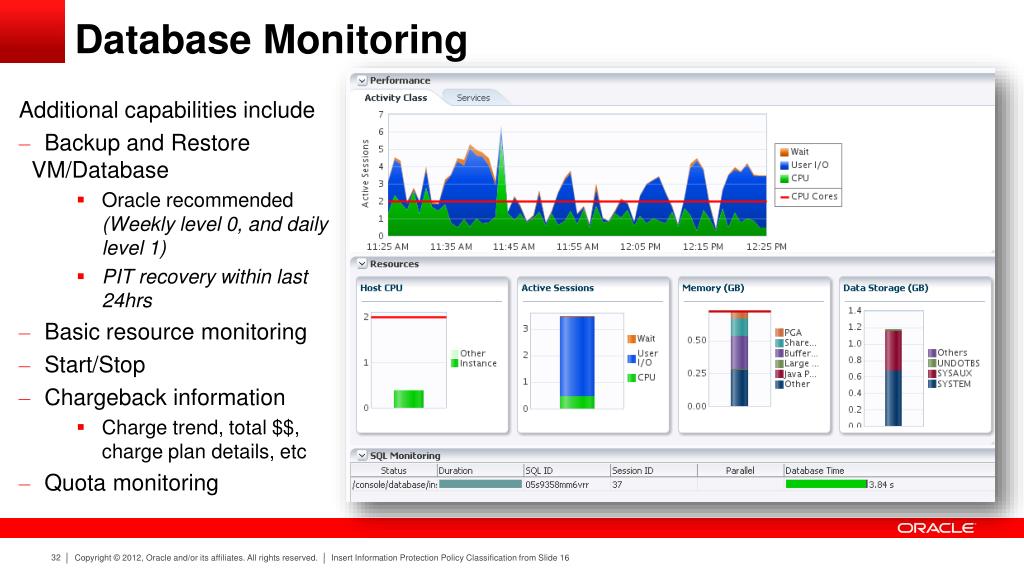Viewport: 1024px width, 576px height.
Task: Sort by the SQL ID column header
Action: 566,471
